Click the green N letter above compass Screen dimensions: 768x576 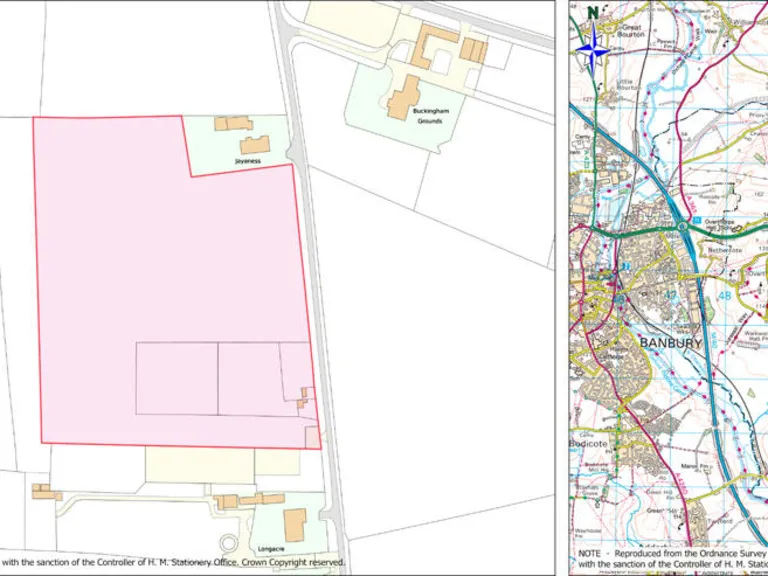click(594, 13)
